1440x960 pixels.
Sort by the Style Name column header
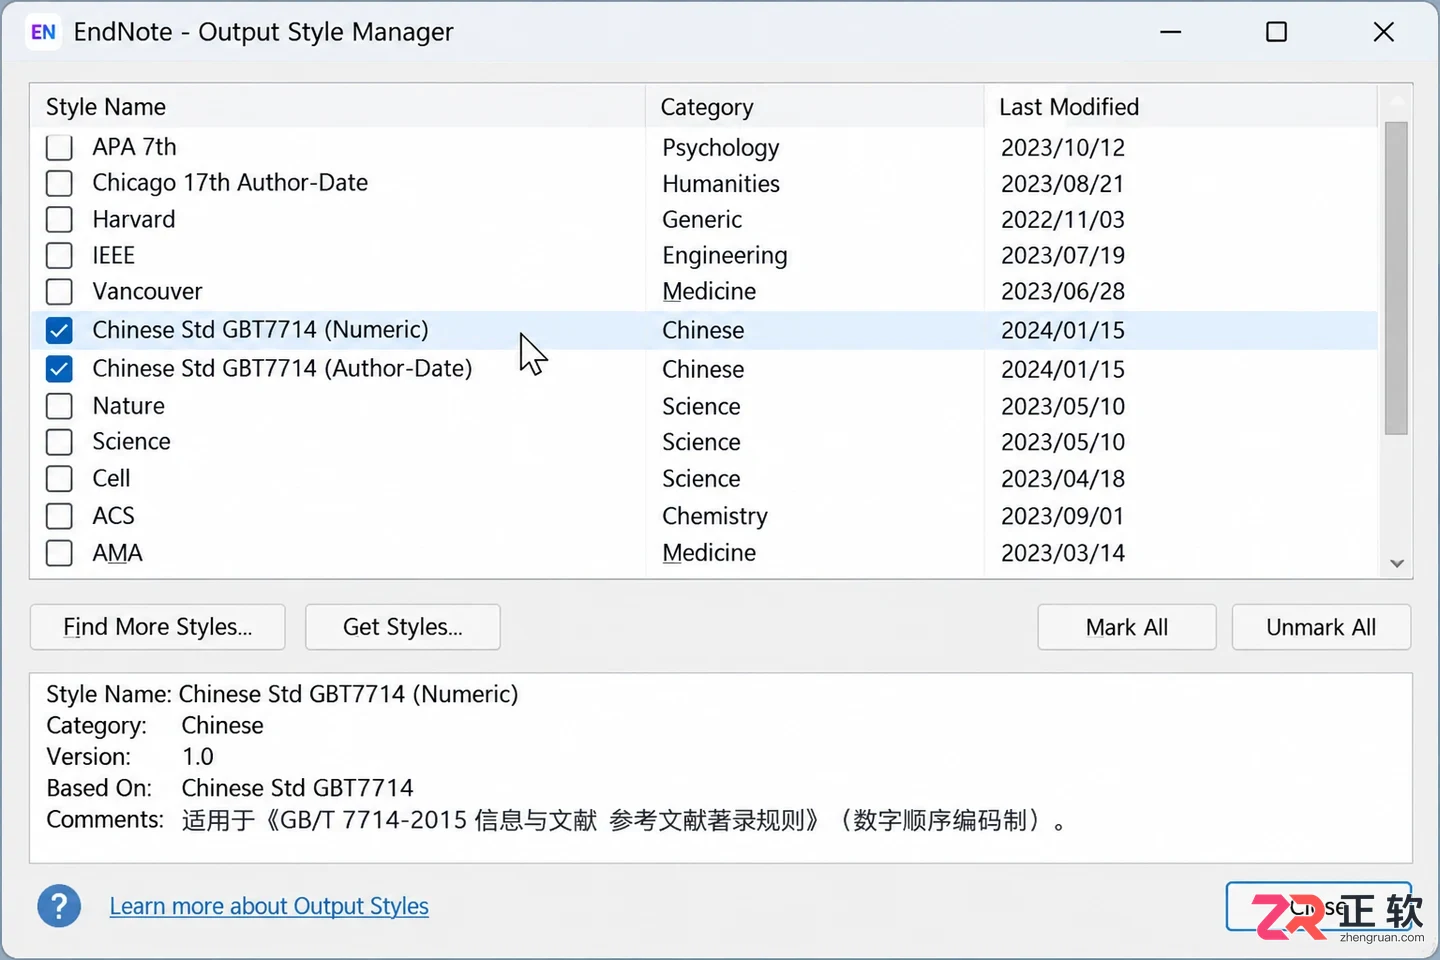338,106
